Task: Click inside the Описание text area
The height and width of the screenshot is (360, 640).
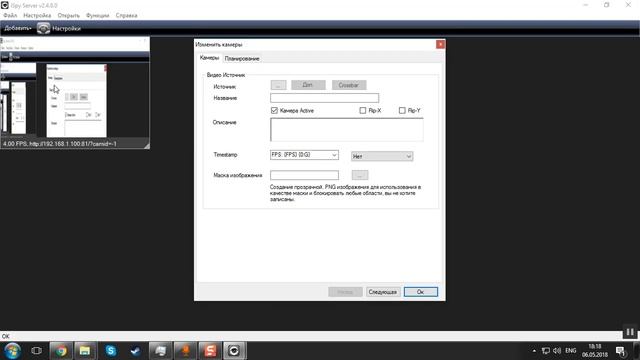Action: pyautogui.click(x=347, y=129)
